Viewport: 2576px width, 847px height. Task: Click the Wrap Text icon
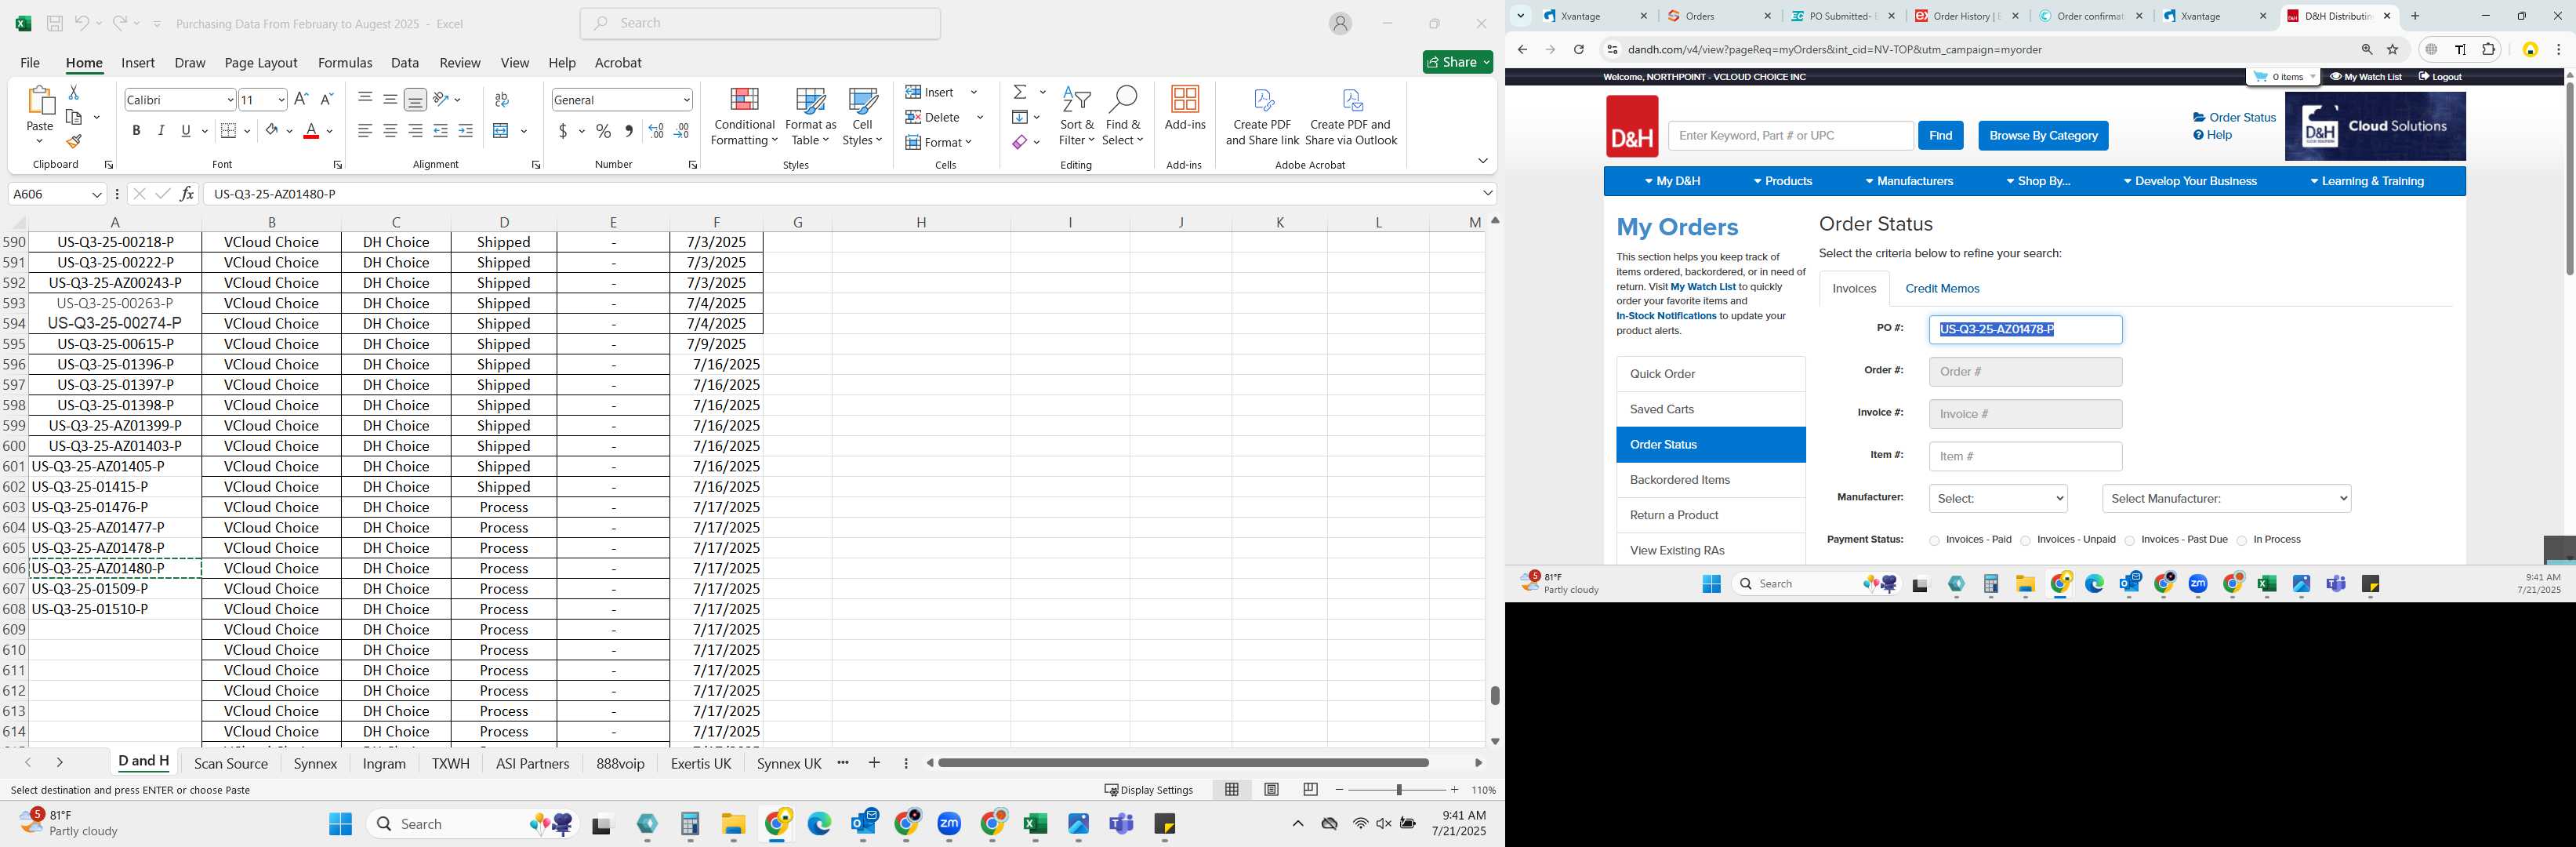(x=502, y=99)
